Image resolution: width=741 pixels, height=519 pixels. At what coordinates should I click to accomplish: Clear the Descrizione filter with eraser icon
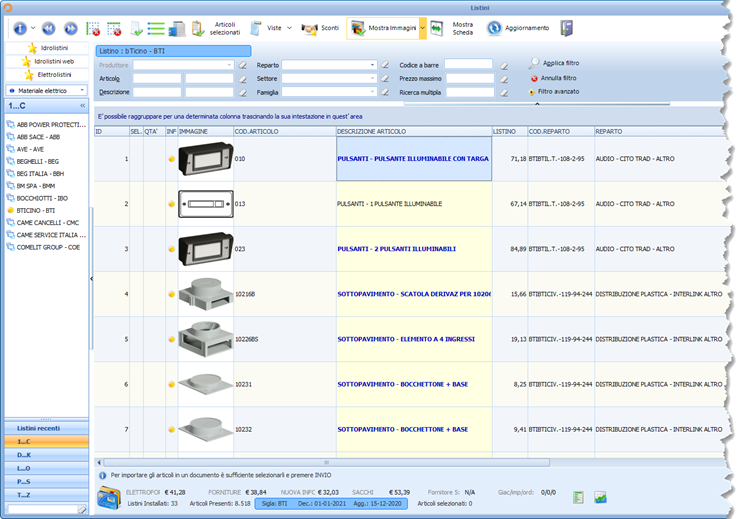click(x=242, y=92)
